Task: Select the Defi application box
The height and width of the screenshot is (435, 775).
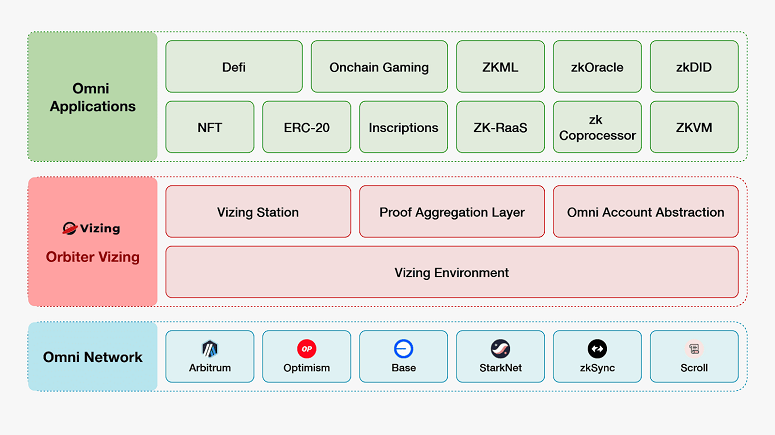Action: [x=234, y=67]
